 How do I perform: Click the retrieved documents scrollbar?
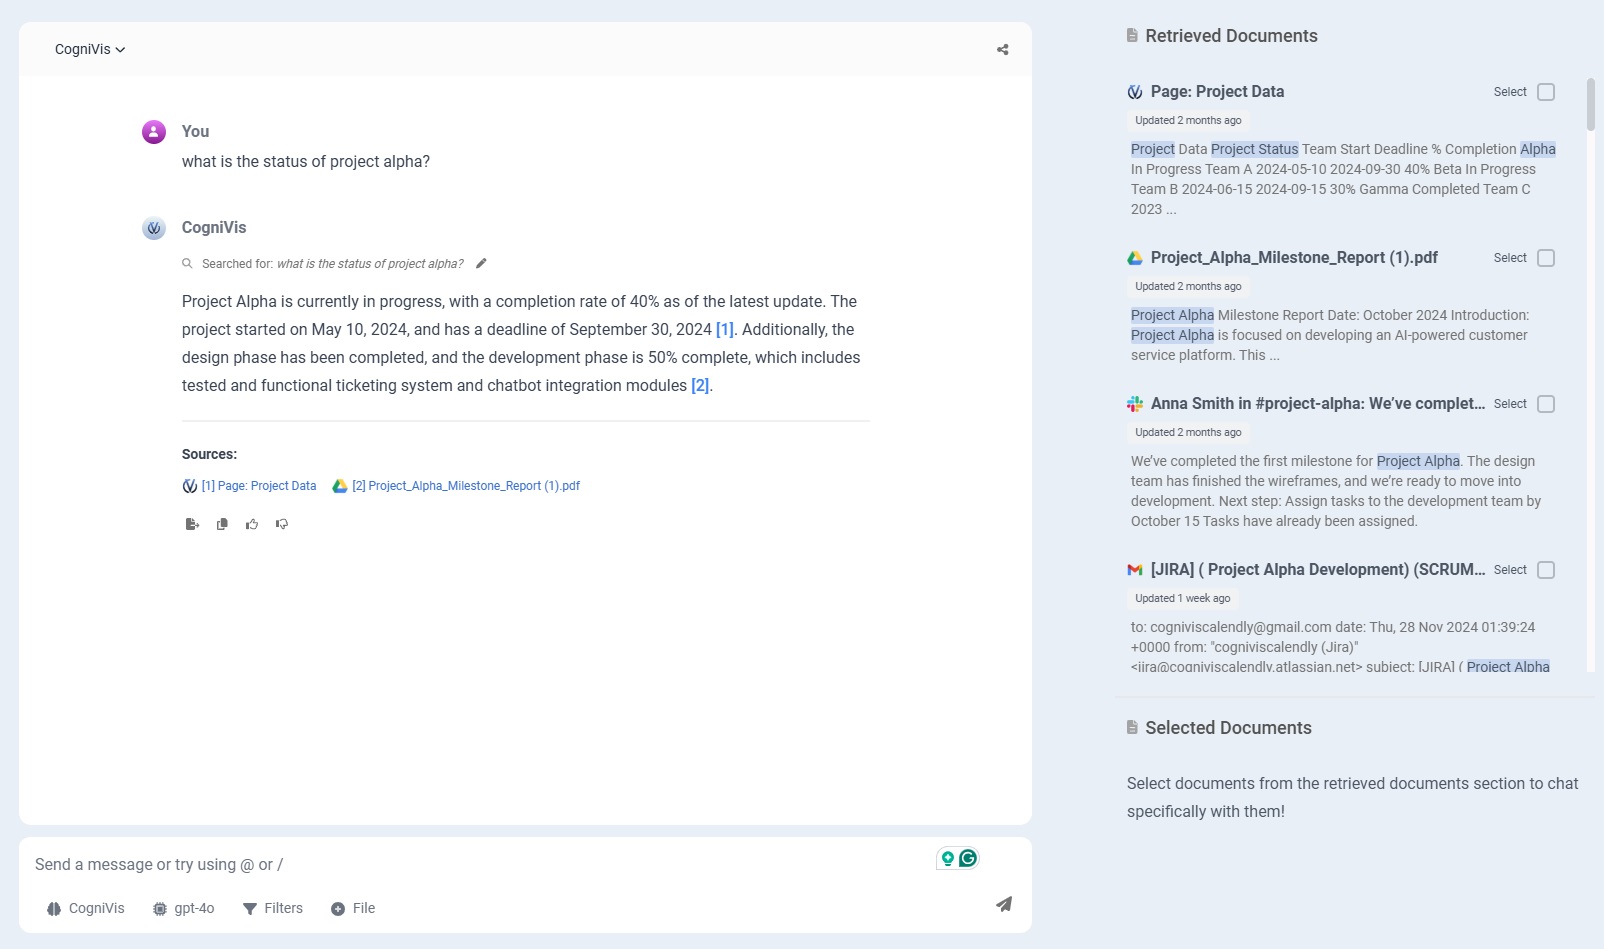coord(1590,105)
